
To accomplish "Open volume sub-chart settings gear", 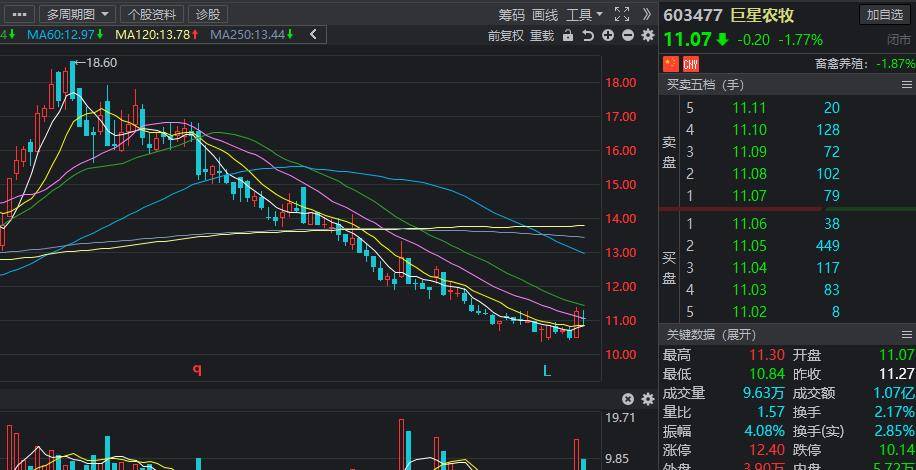I will 647,399.
